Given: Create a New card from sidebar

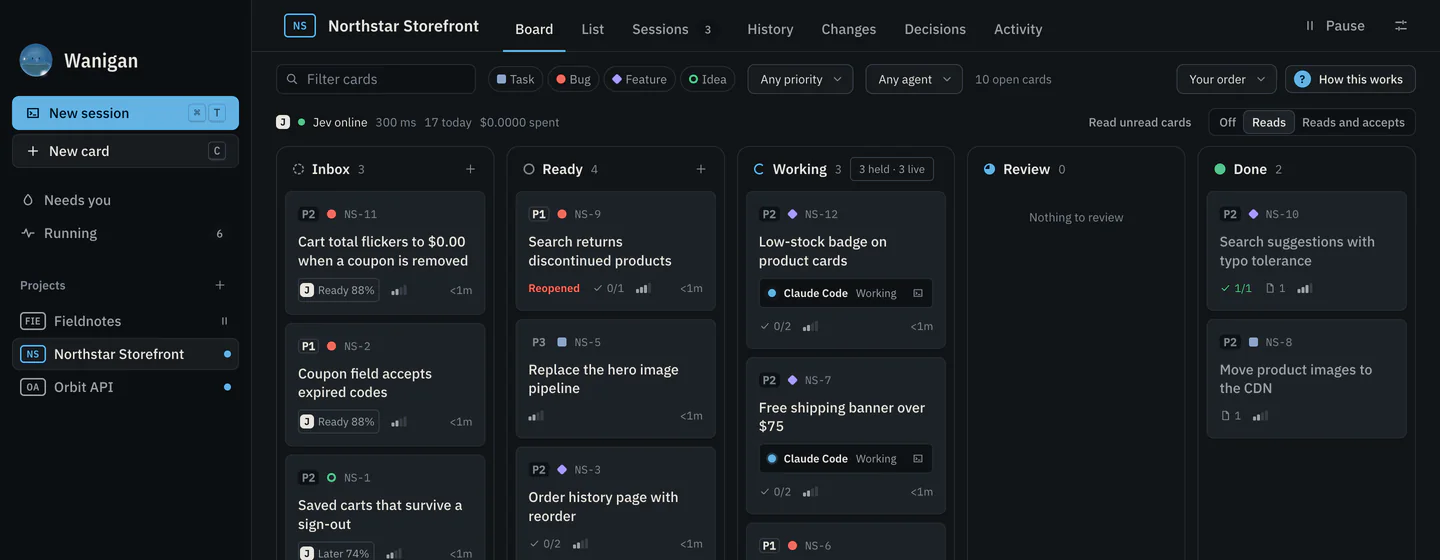Looking at the screenshot, I should click(x=125, y=151).
